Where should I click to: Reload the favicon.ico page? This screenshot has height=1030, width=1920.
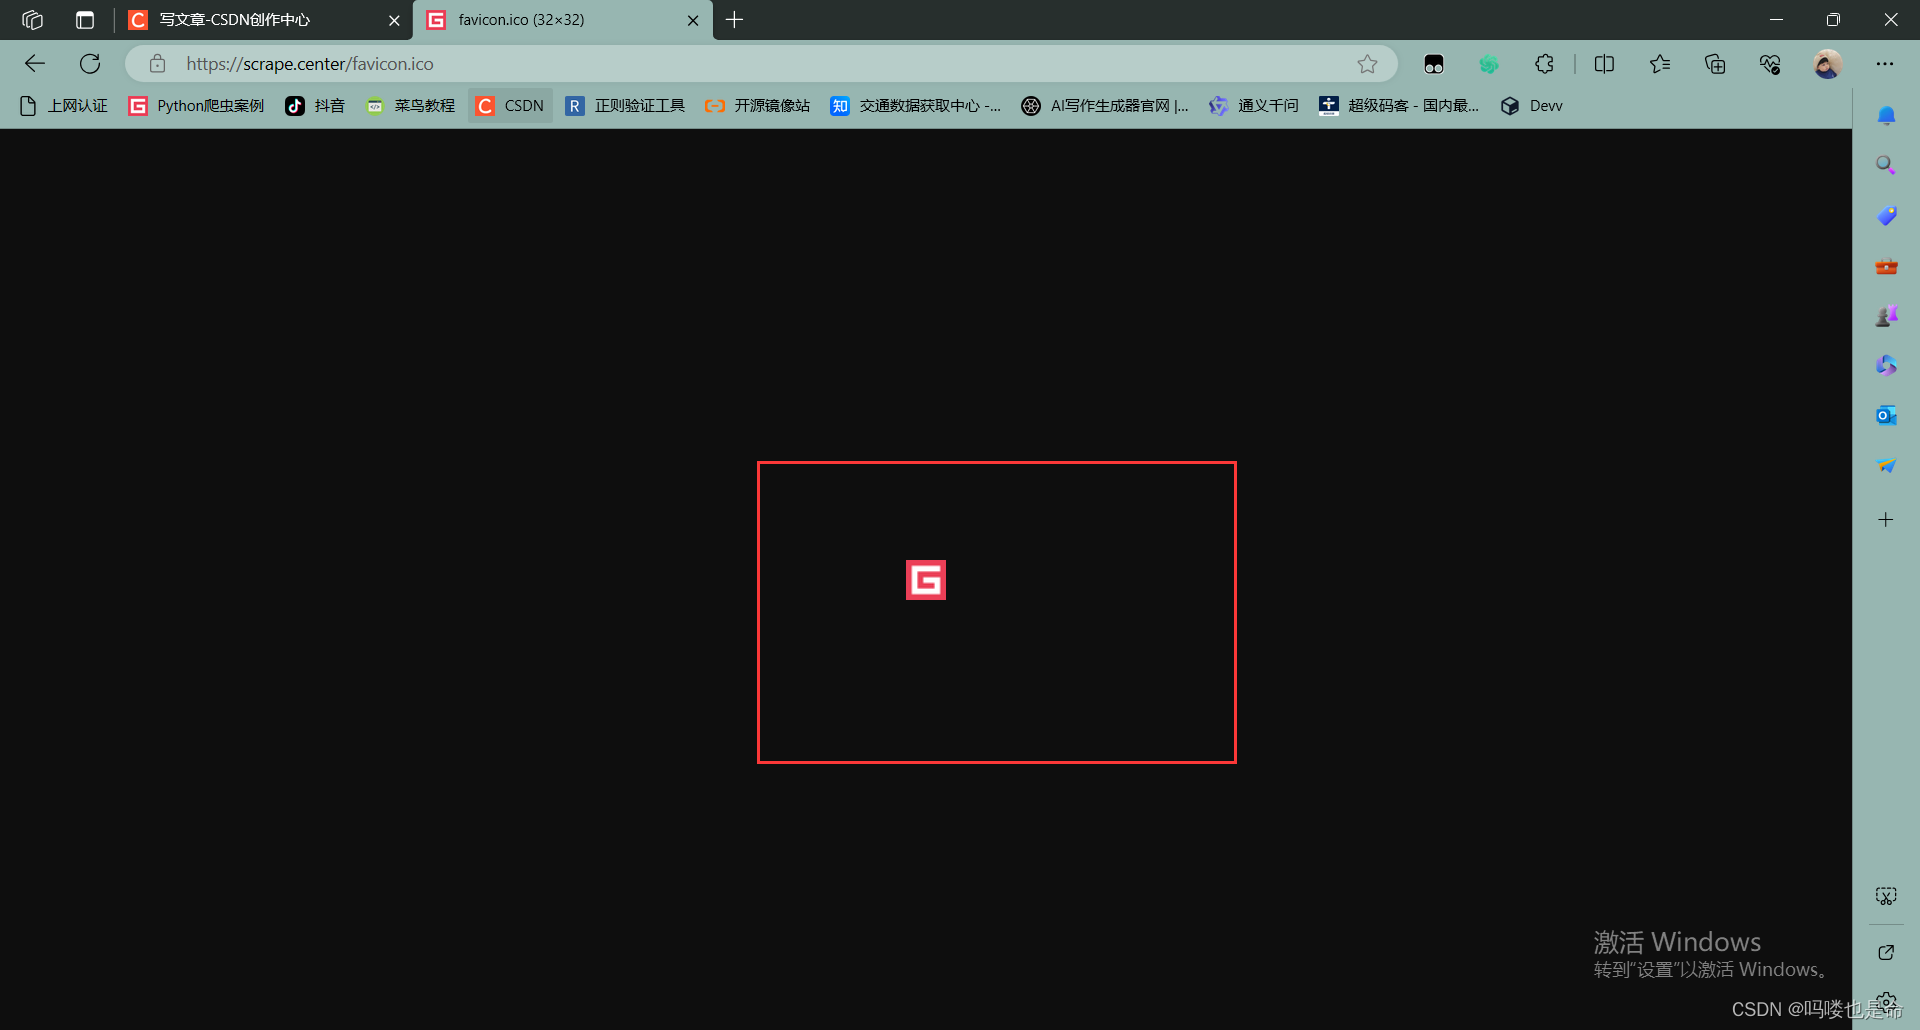click(90, 64)
